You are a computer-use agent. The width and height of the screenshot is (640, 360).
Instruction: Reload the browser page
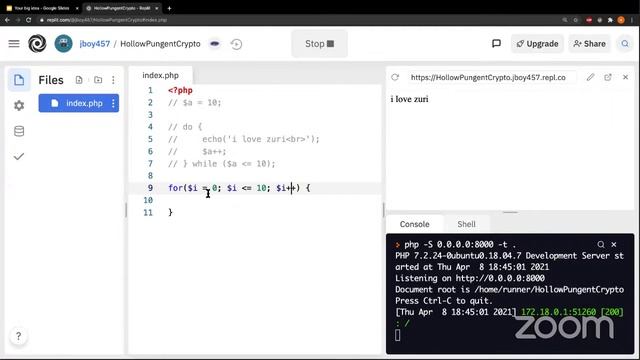click(28, 20)
